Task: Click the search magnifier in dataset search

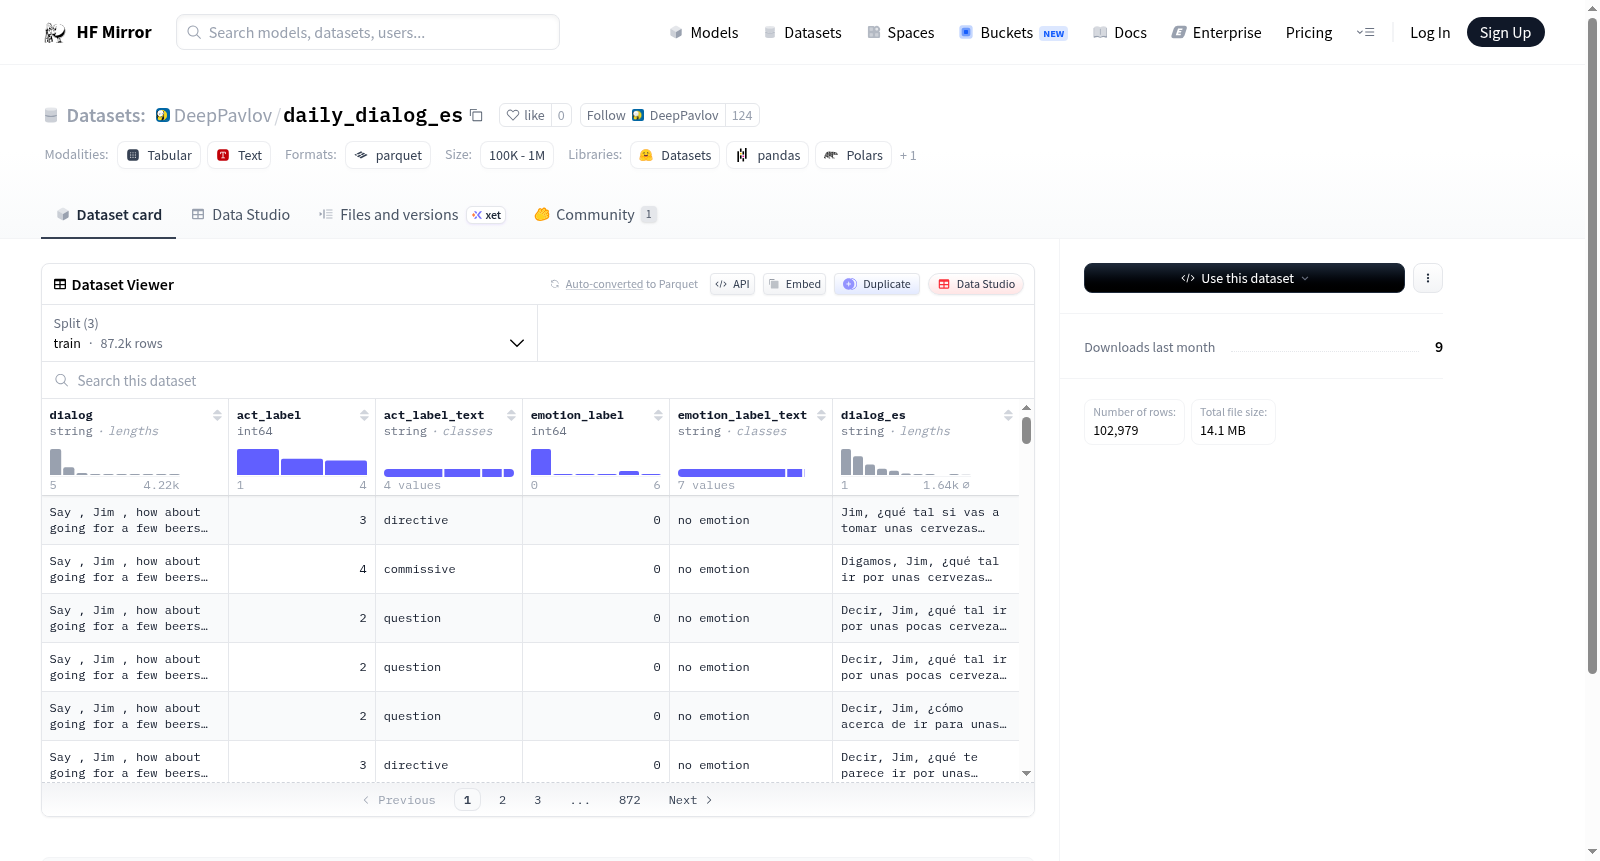Action: coord(62,381)
